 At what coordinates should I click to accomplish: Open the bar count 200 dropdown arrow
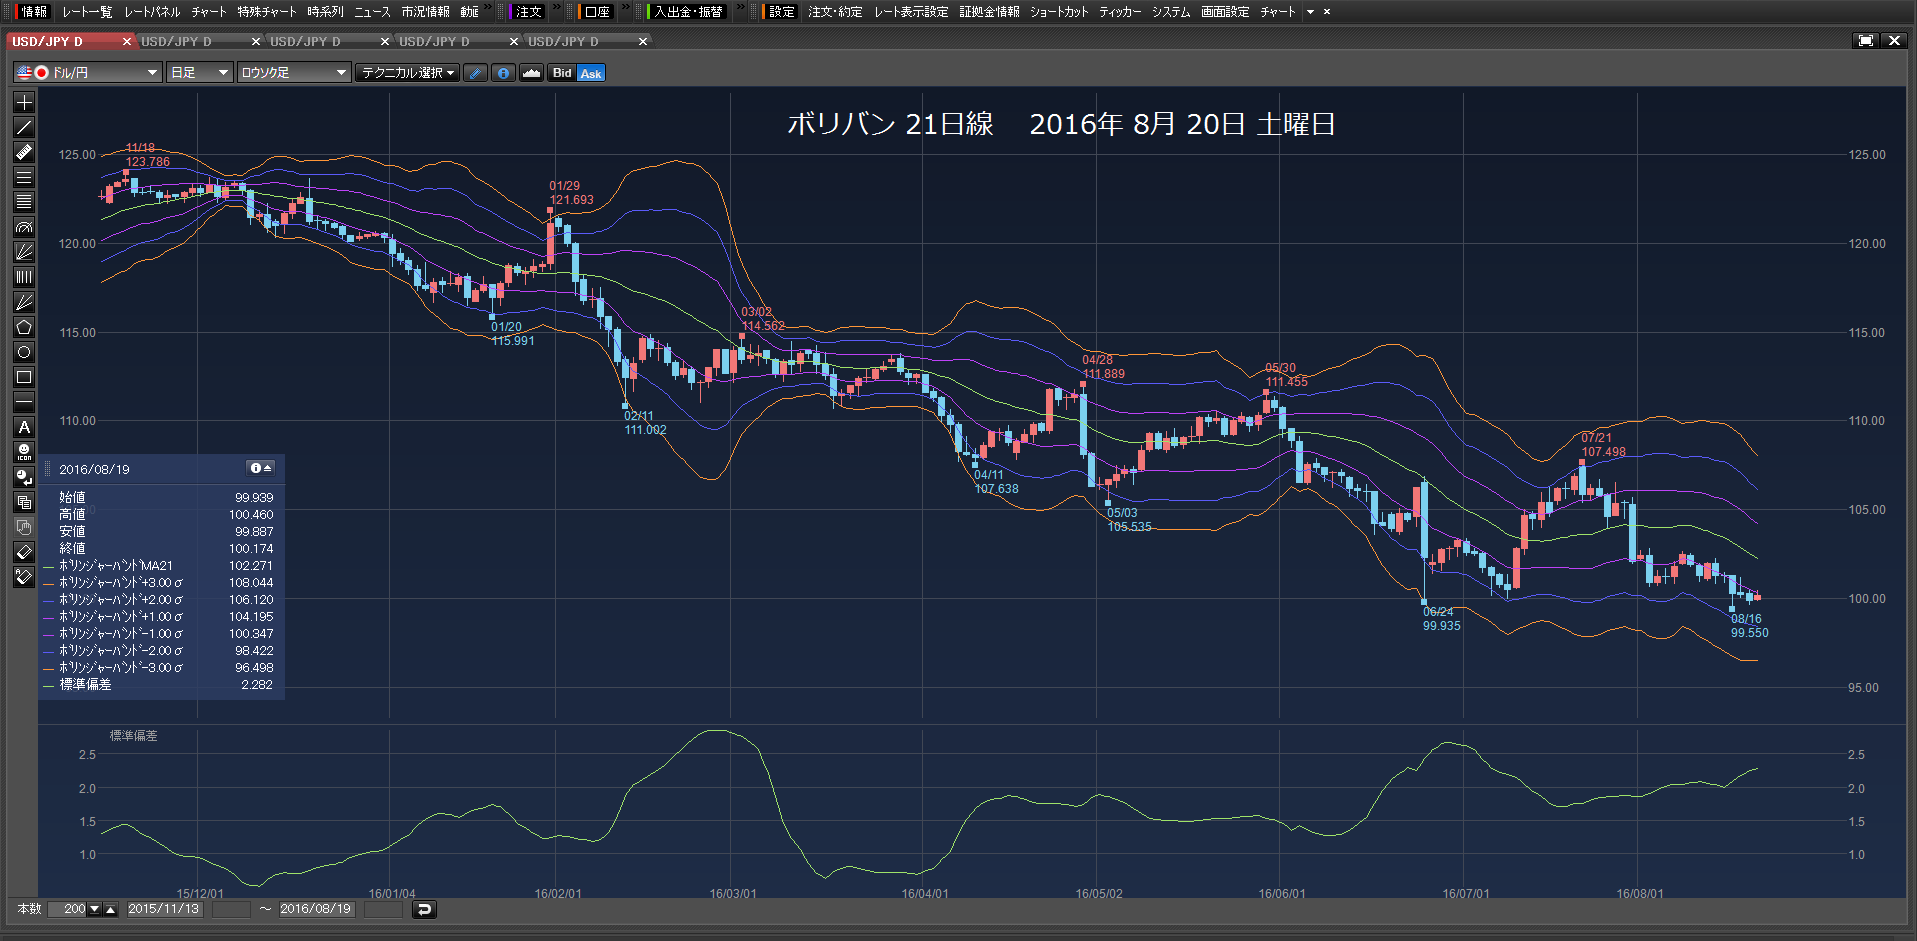(x=95, y=909)
